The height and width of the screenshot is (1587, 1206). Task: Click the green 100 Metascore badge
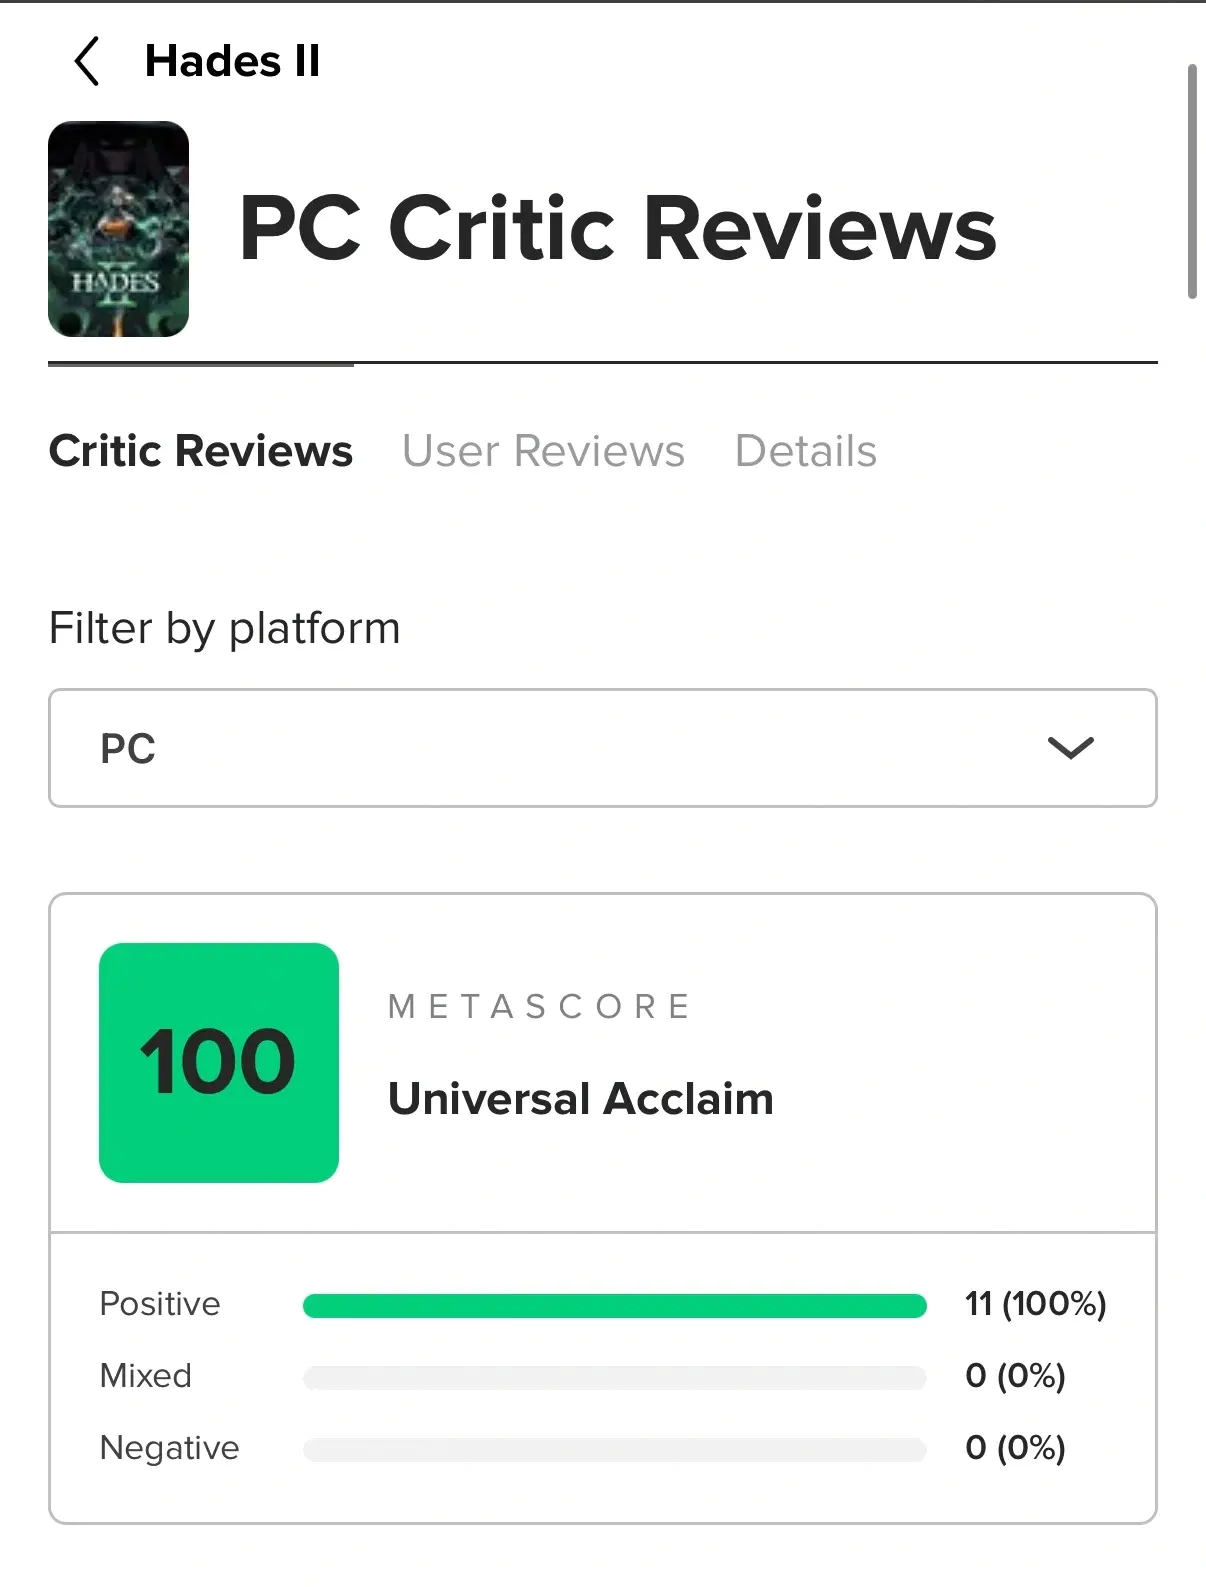tap(219, 1062)
